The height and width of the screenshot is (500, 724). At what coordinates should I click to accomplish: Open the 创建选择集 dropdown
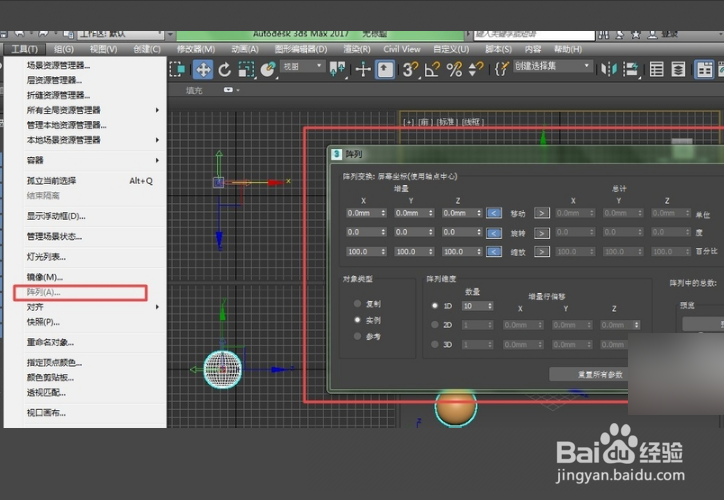553,66
